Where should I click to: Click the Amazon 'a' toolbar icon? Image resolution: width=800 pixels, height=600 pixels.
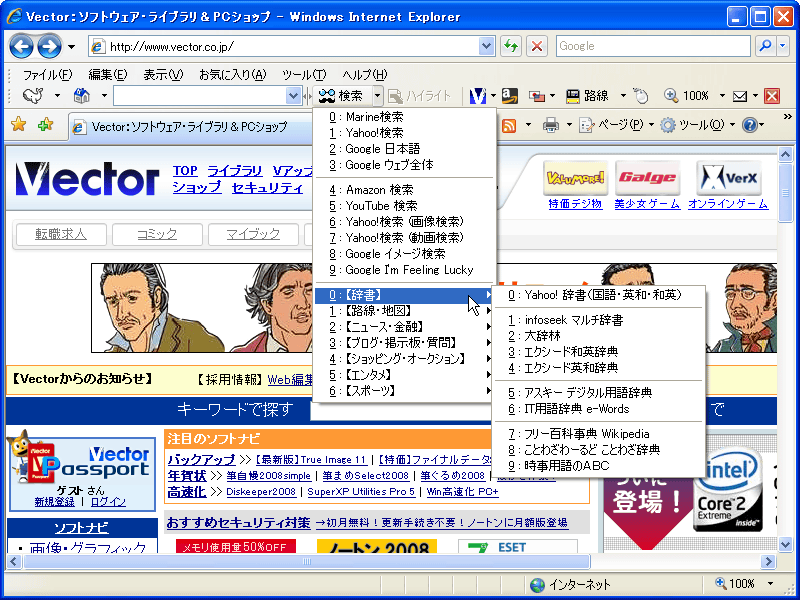(509, 95)
